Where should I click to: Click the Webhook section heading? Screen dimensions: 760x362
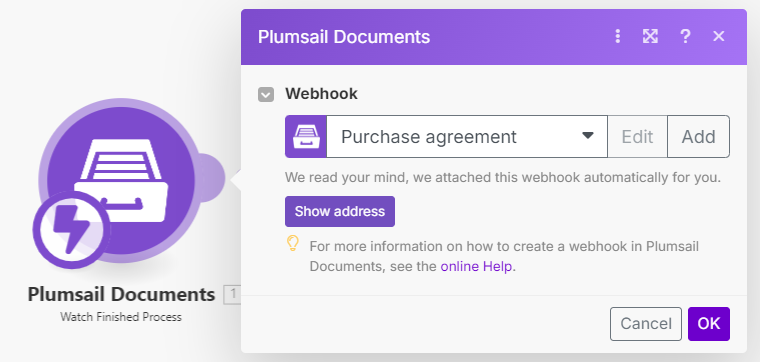[x=321, y=94]
